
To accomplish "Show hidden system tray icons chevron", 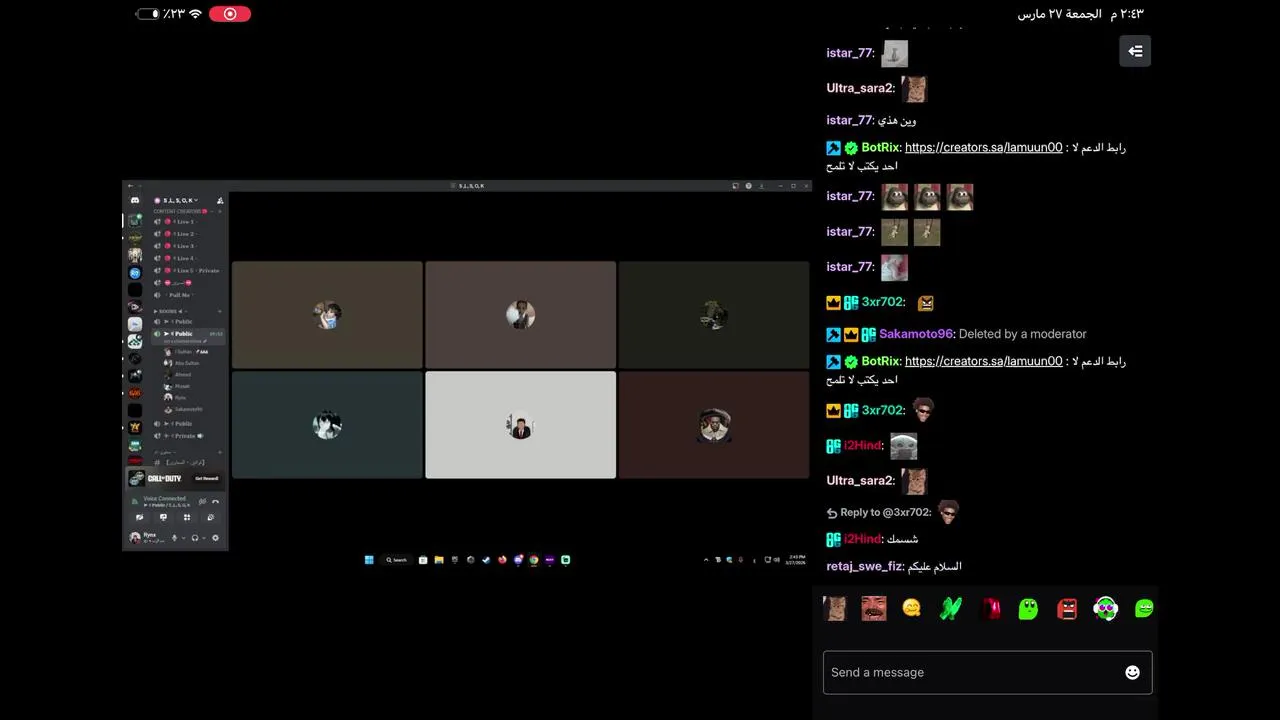I will [x=706, y=560].
